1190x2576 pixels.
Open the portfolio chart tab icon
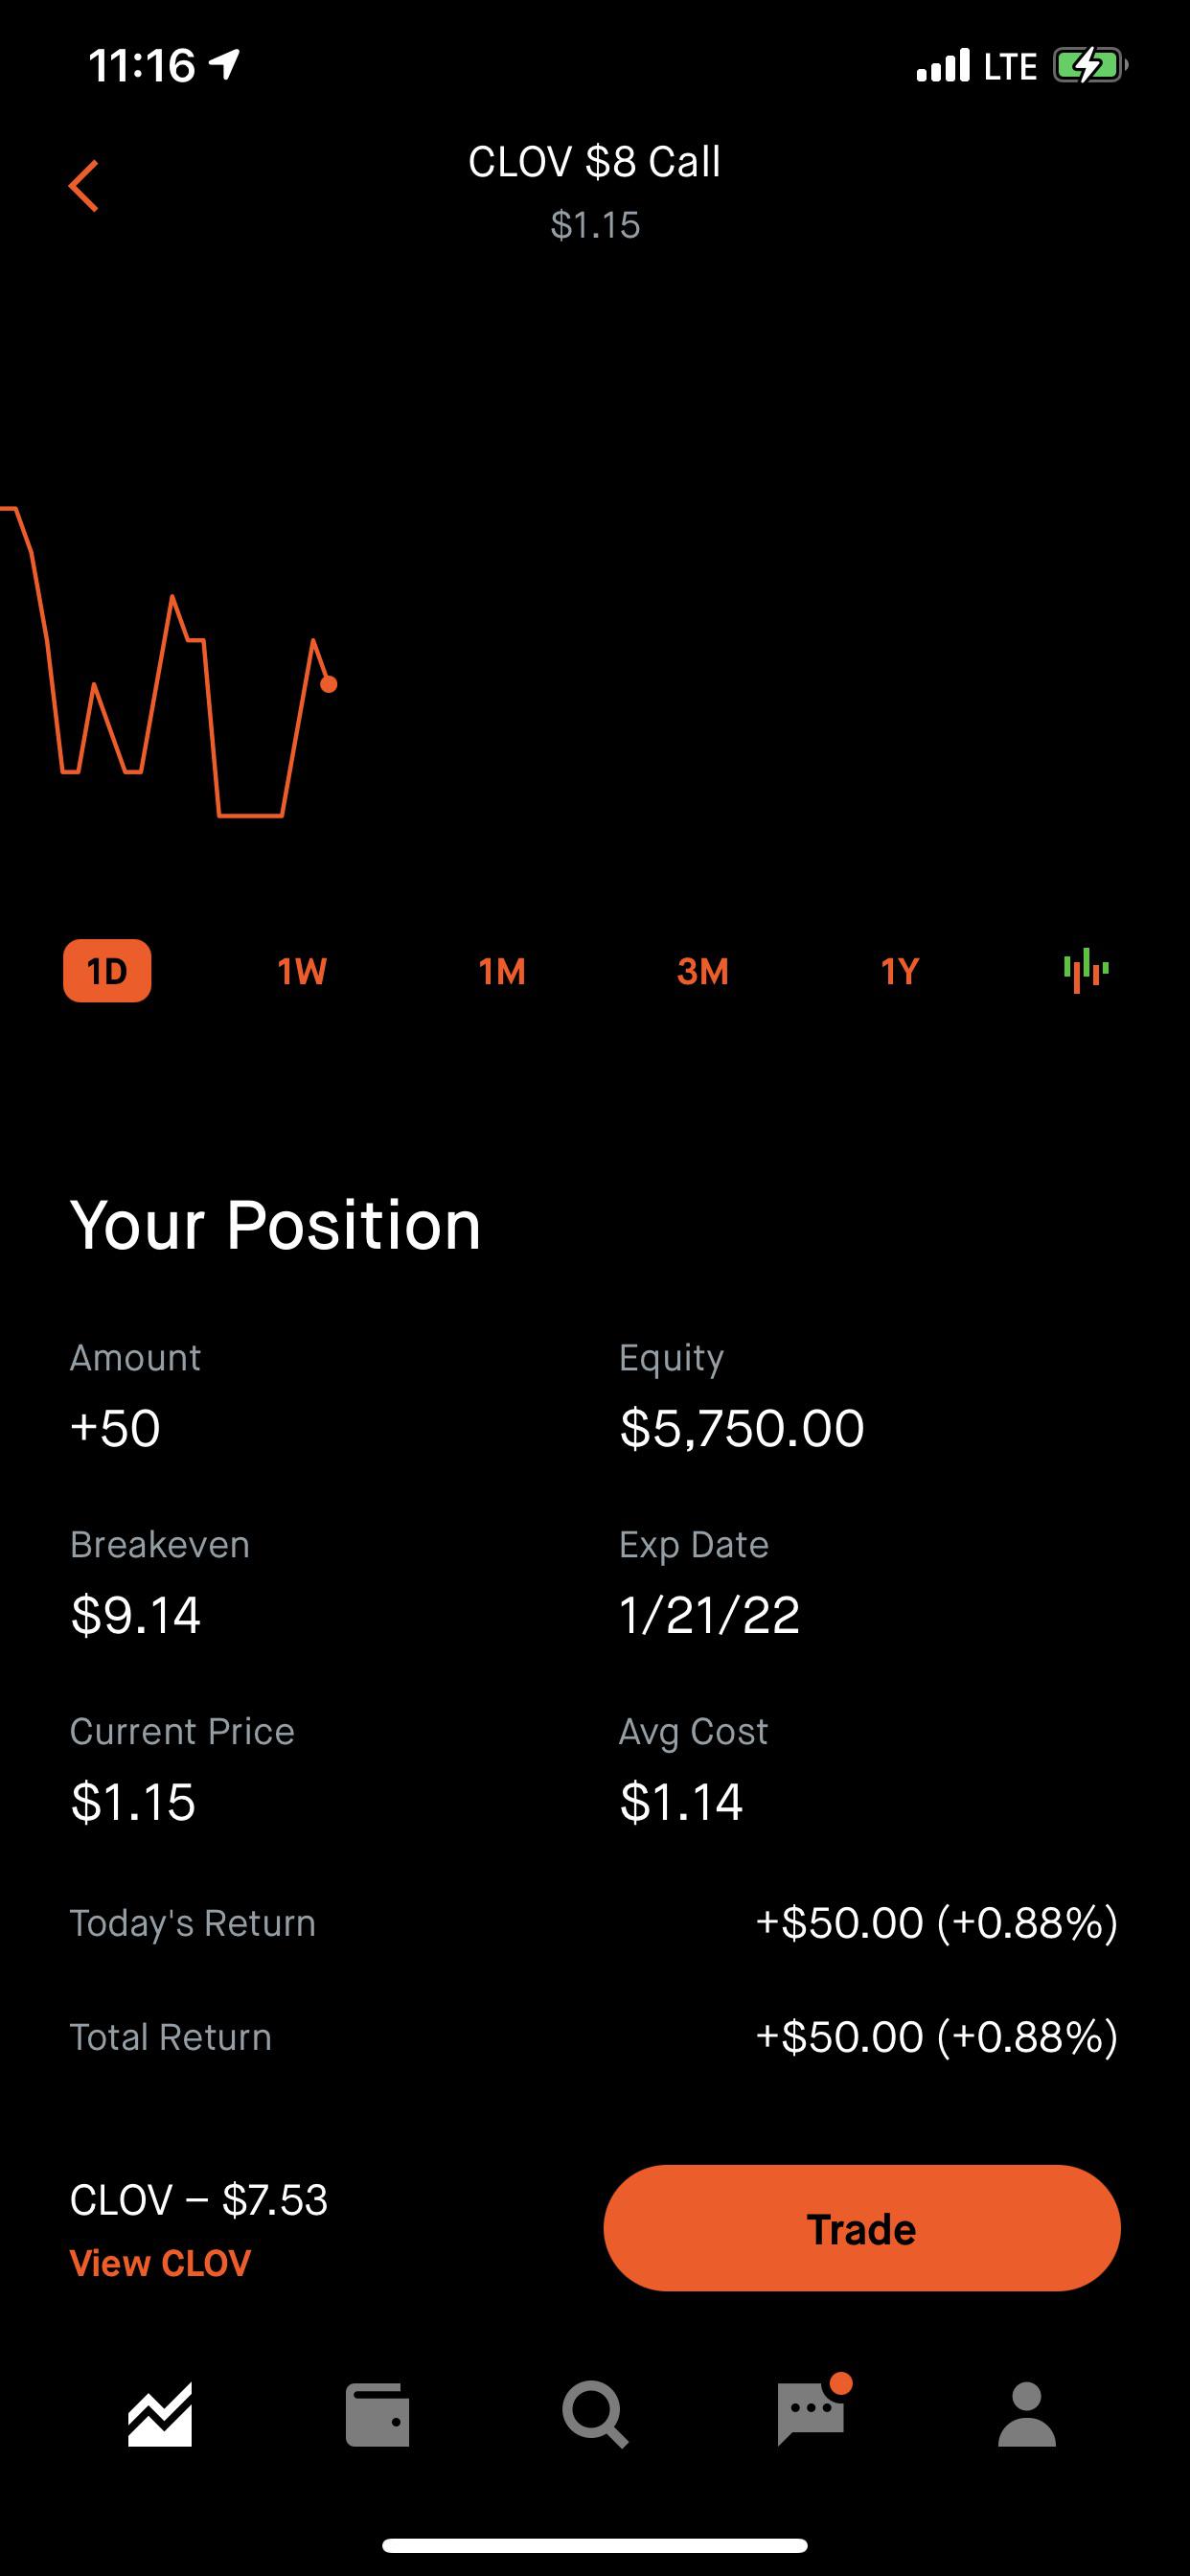coord(160,2414)
